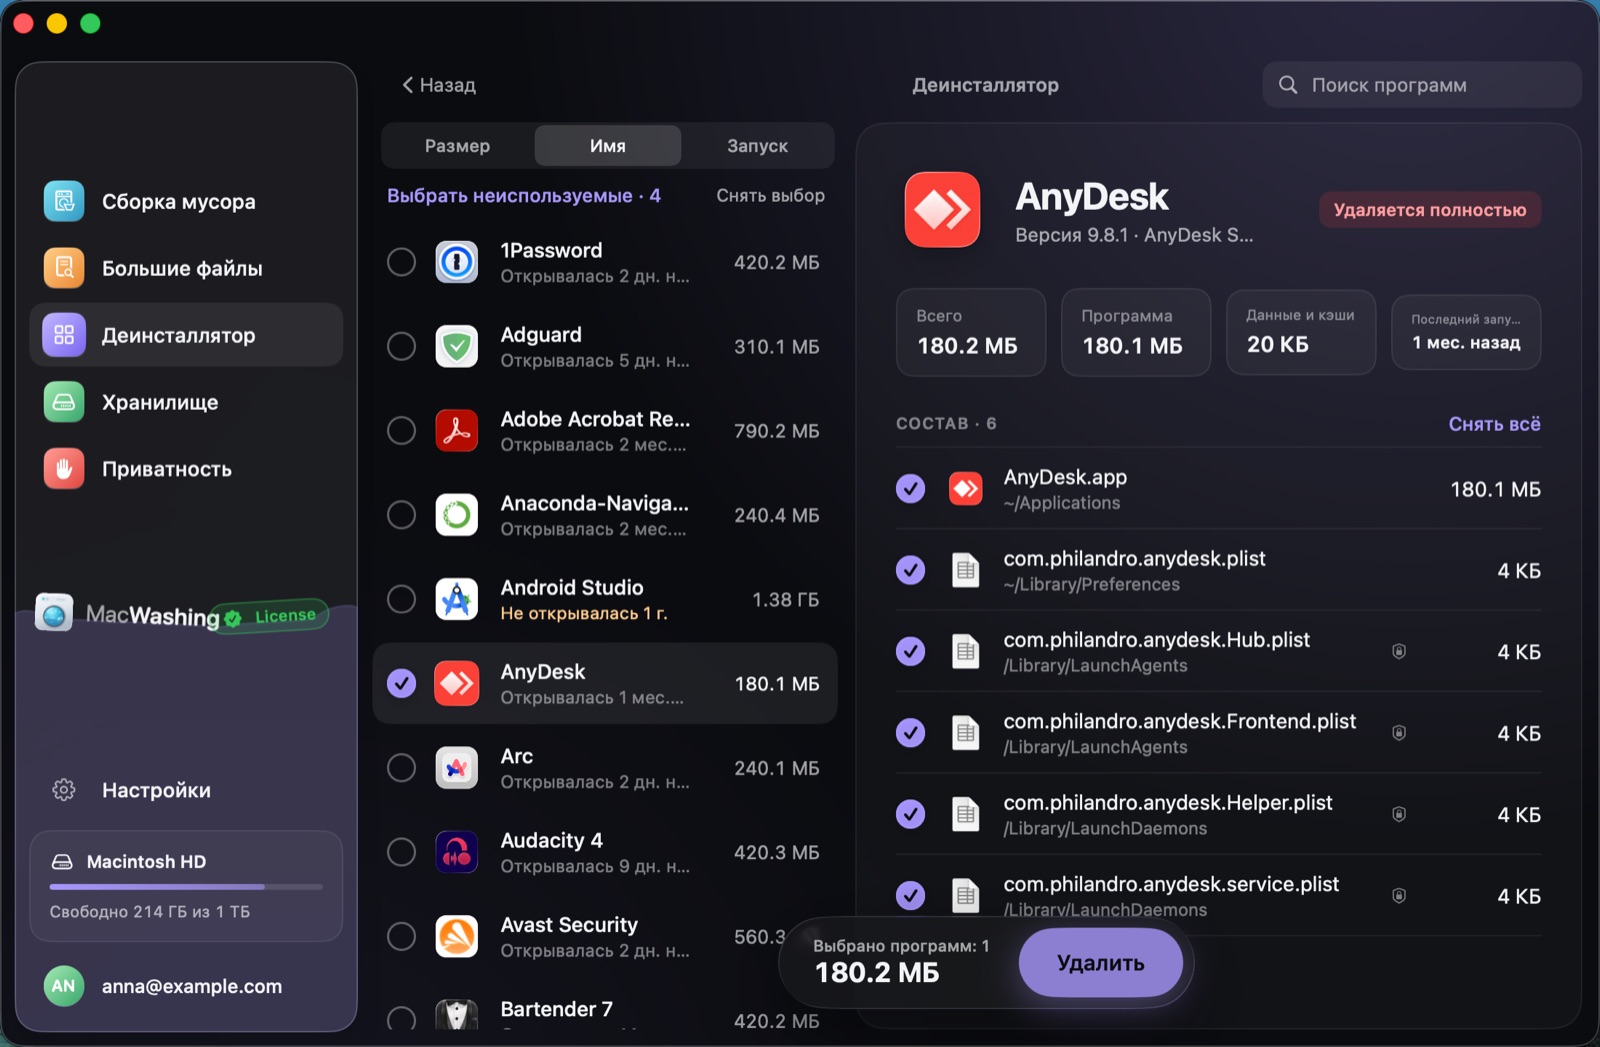
Task: Switch to the Запуск sort tab
Action: click(x=757, y=146)
